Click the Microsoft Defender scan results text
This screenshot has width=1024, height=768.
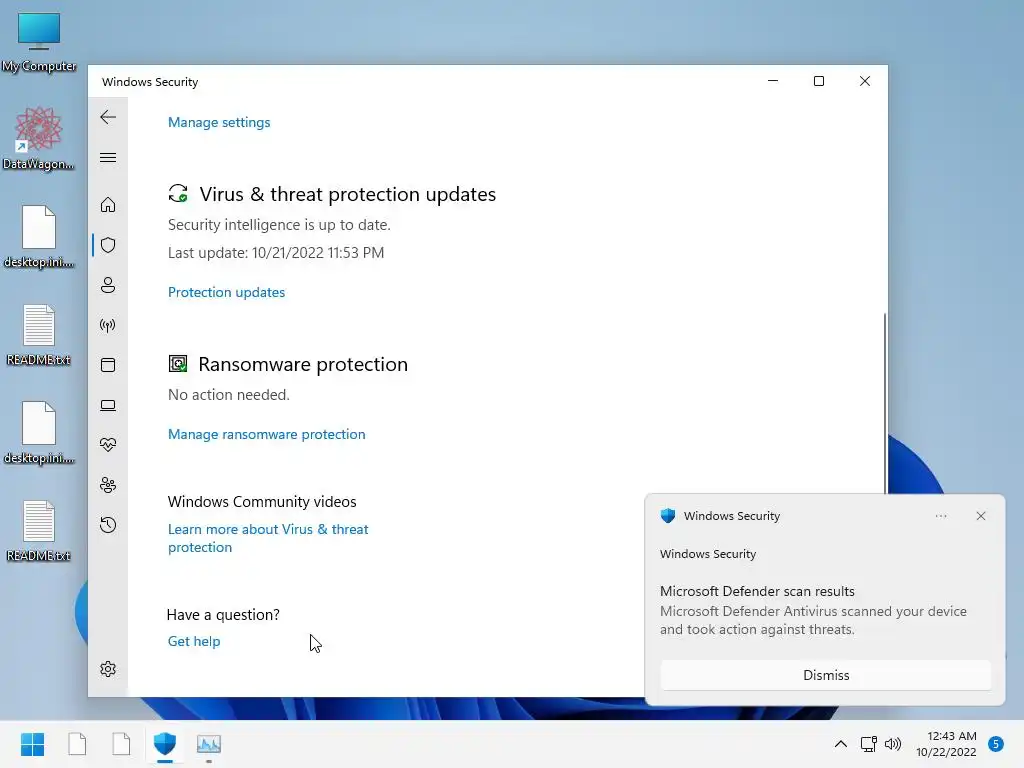tap(757, 591)
